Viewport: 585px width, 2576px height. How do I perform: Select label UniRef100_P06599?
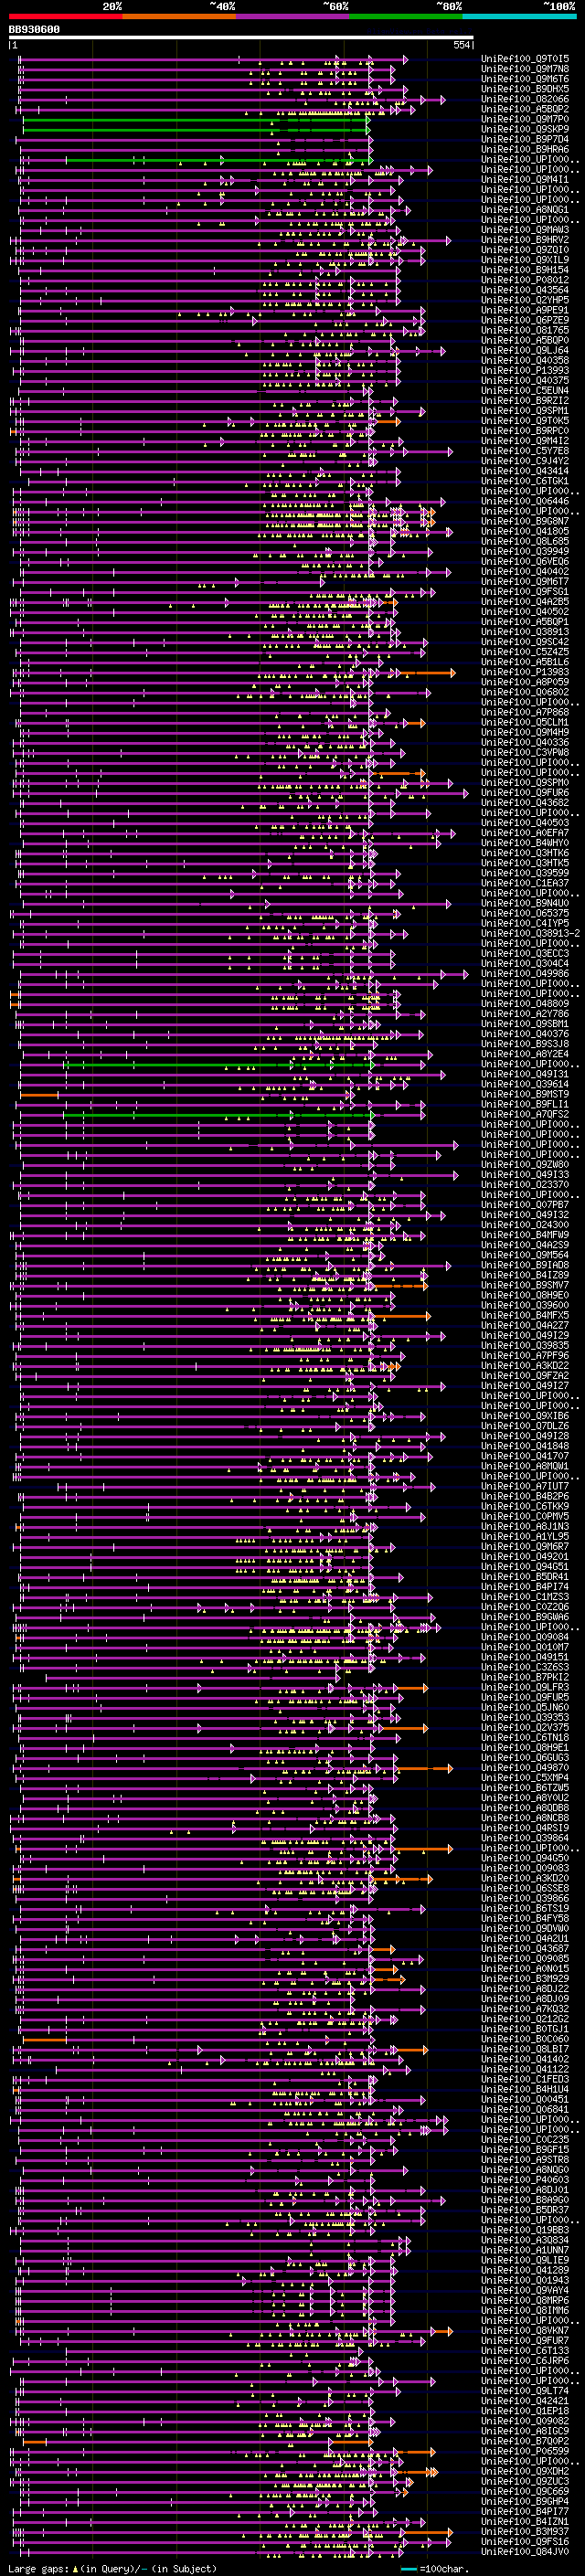[525, 2451]
